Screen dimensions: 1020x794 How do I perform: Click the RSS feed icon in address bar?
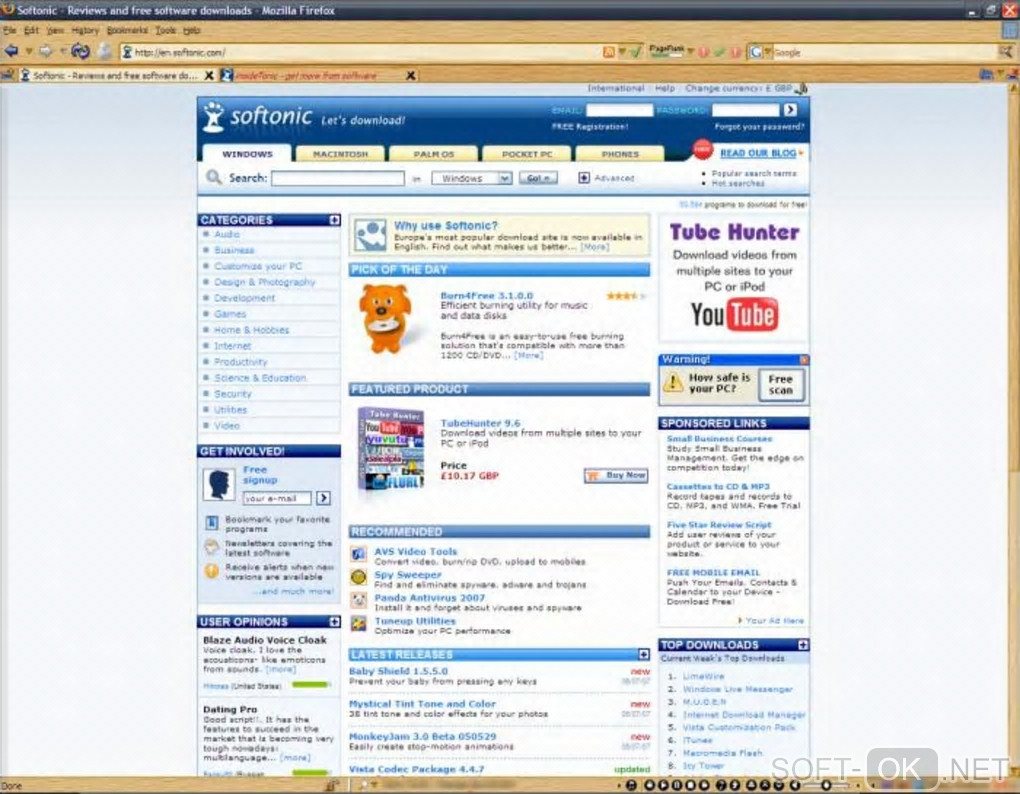click(609, 52)
